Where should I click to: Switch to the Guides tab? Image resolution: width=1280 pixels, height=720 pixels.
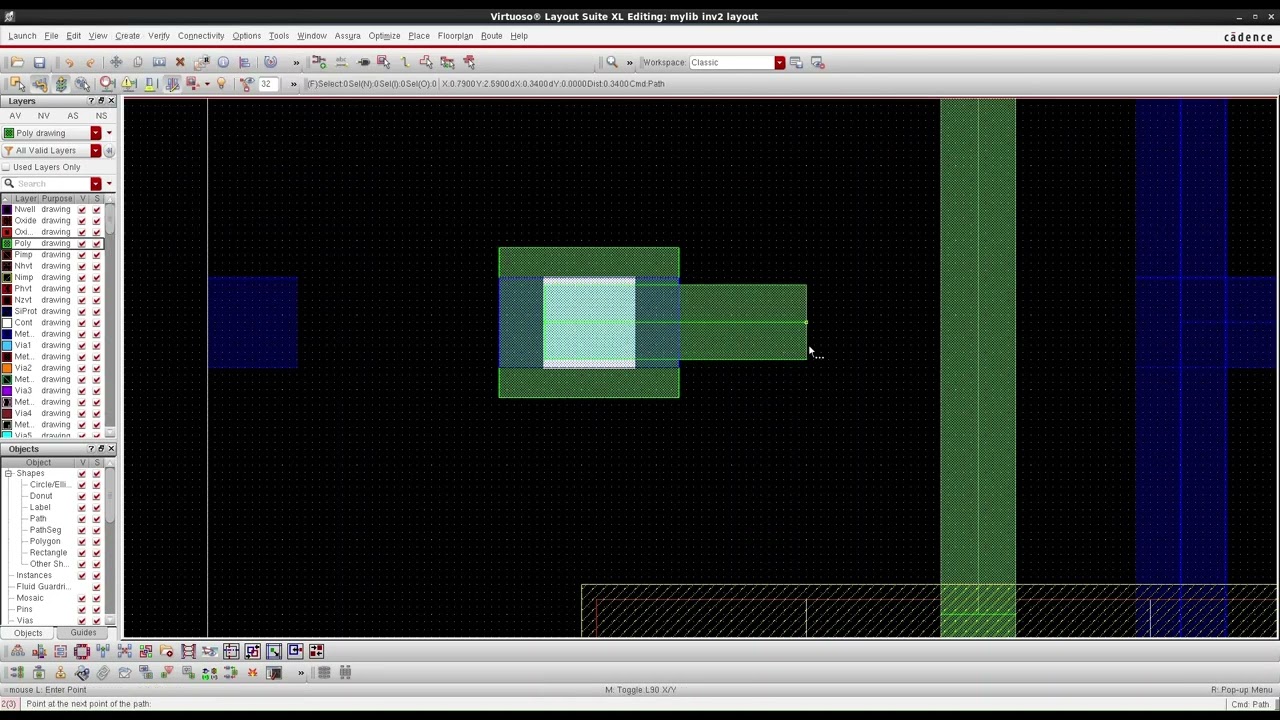pyautogui.click(x=83, y=633)
